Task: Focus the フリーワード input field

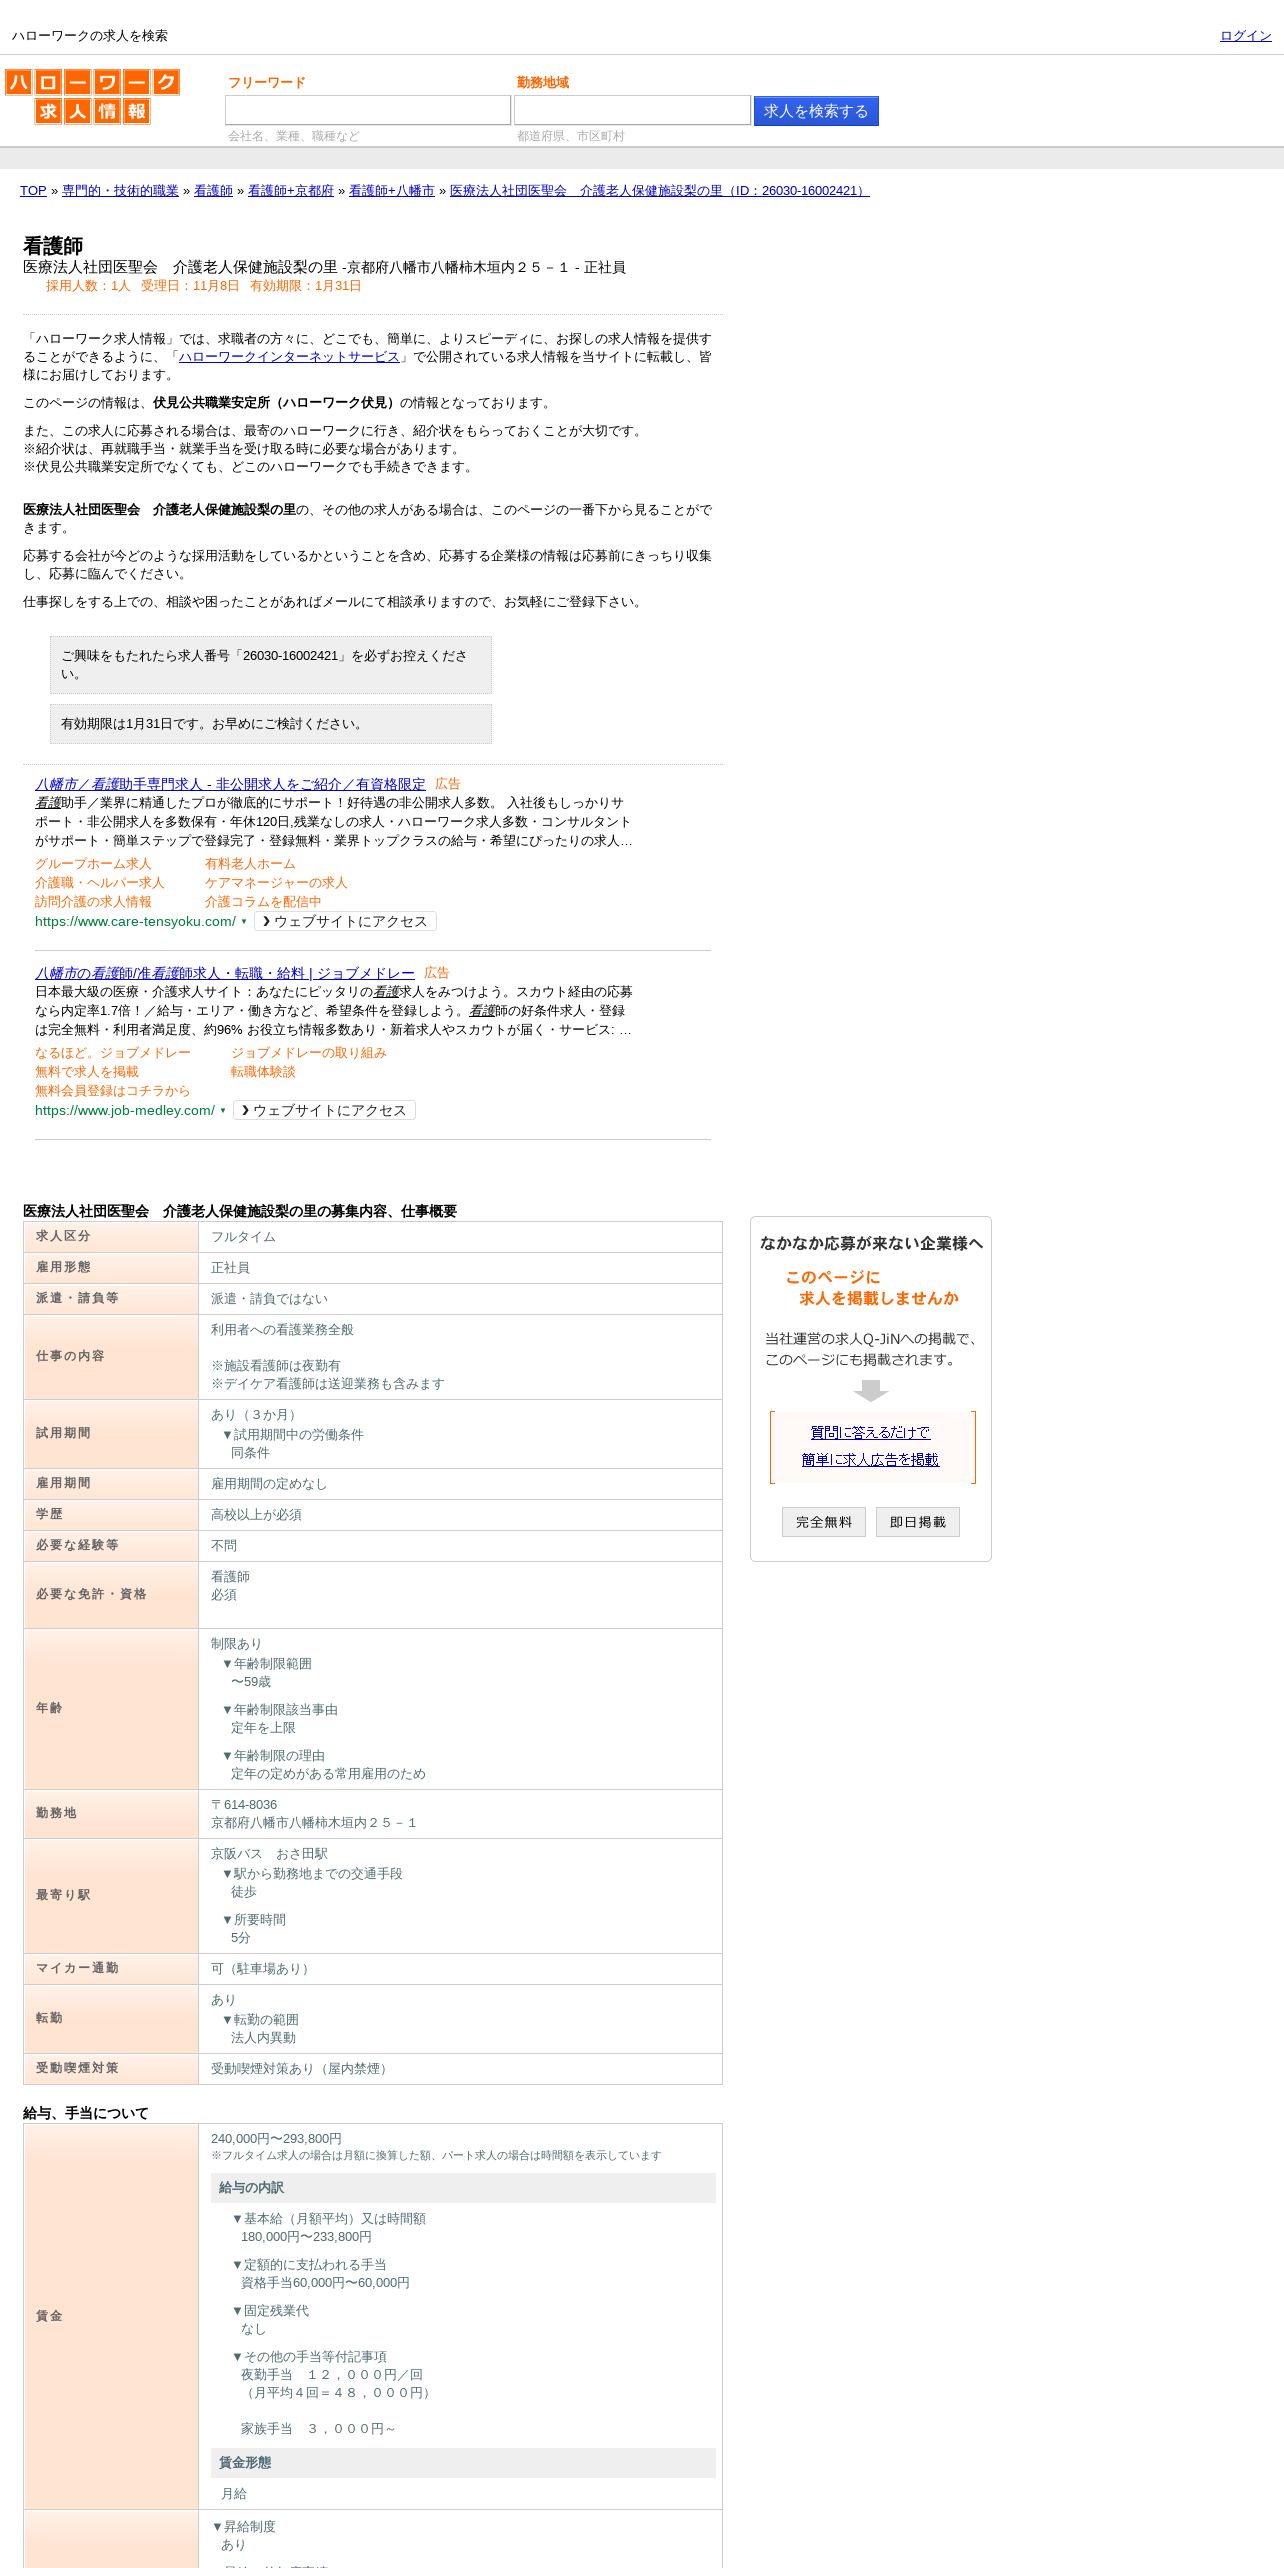Action: click(x=368, y=110)
